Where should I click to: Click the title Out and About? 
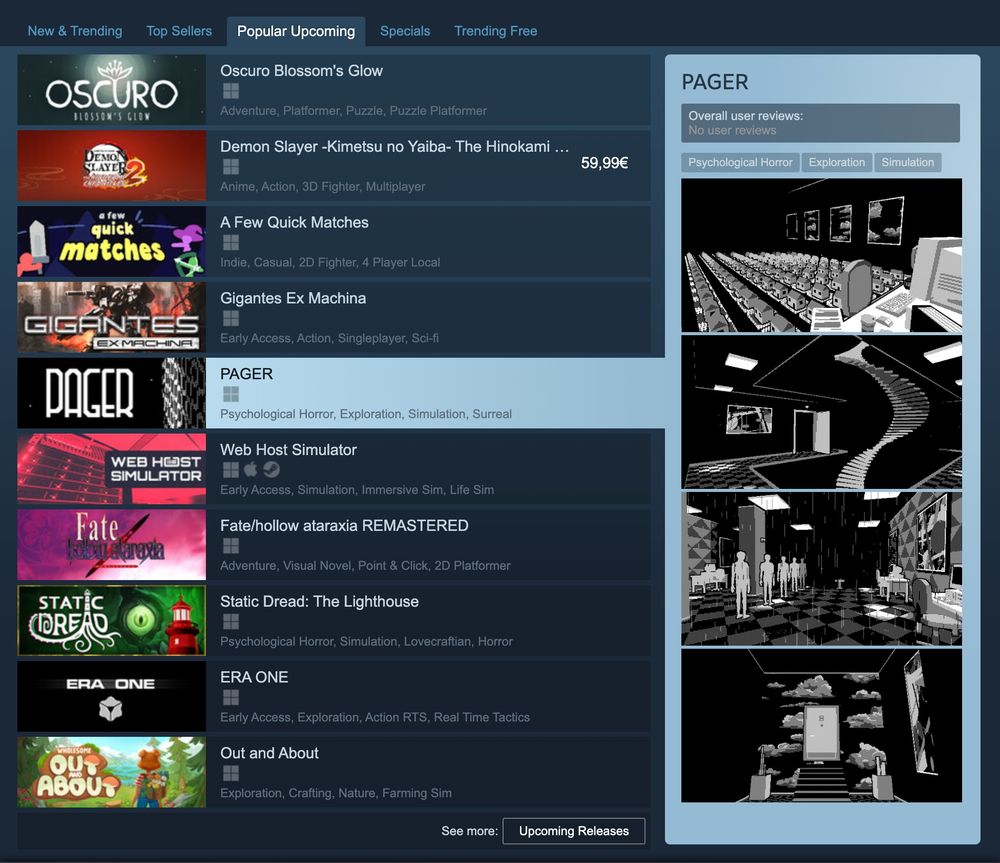pyautogui.click(x=269, y=753)
